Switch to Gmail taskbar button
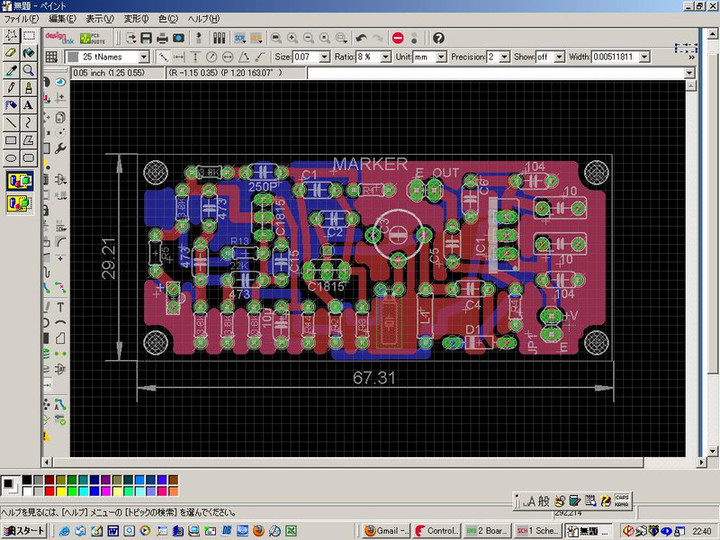Image resolution: width=720 pixels, height=540 pixels. coord(385,529)
